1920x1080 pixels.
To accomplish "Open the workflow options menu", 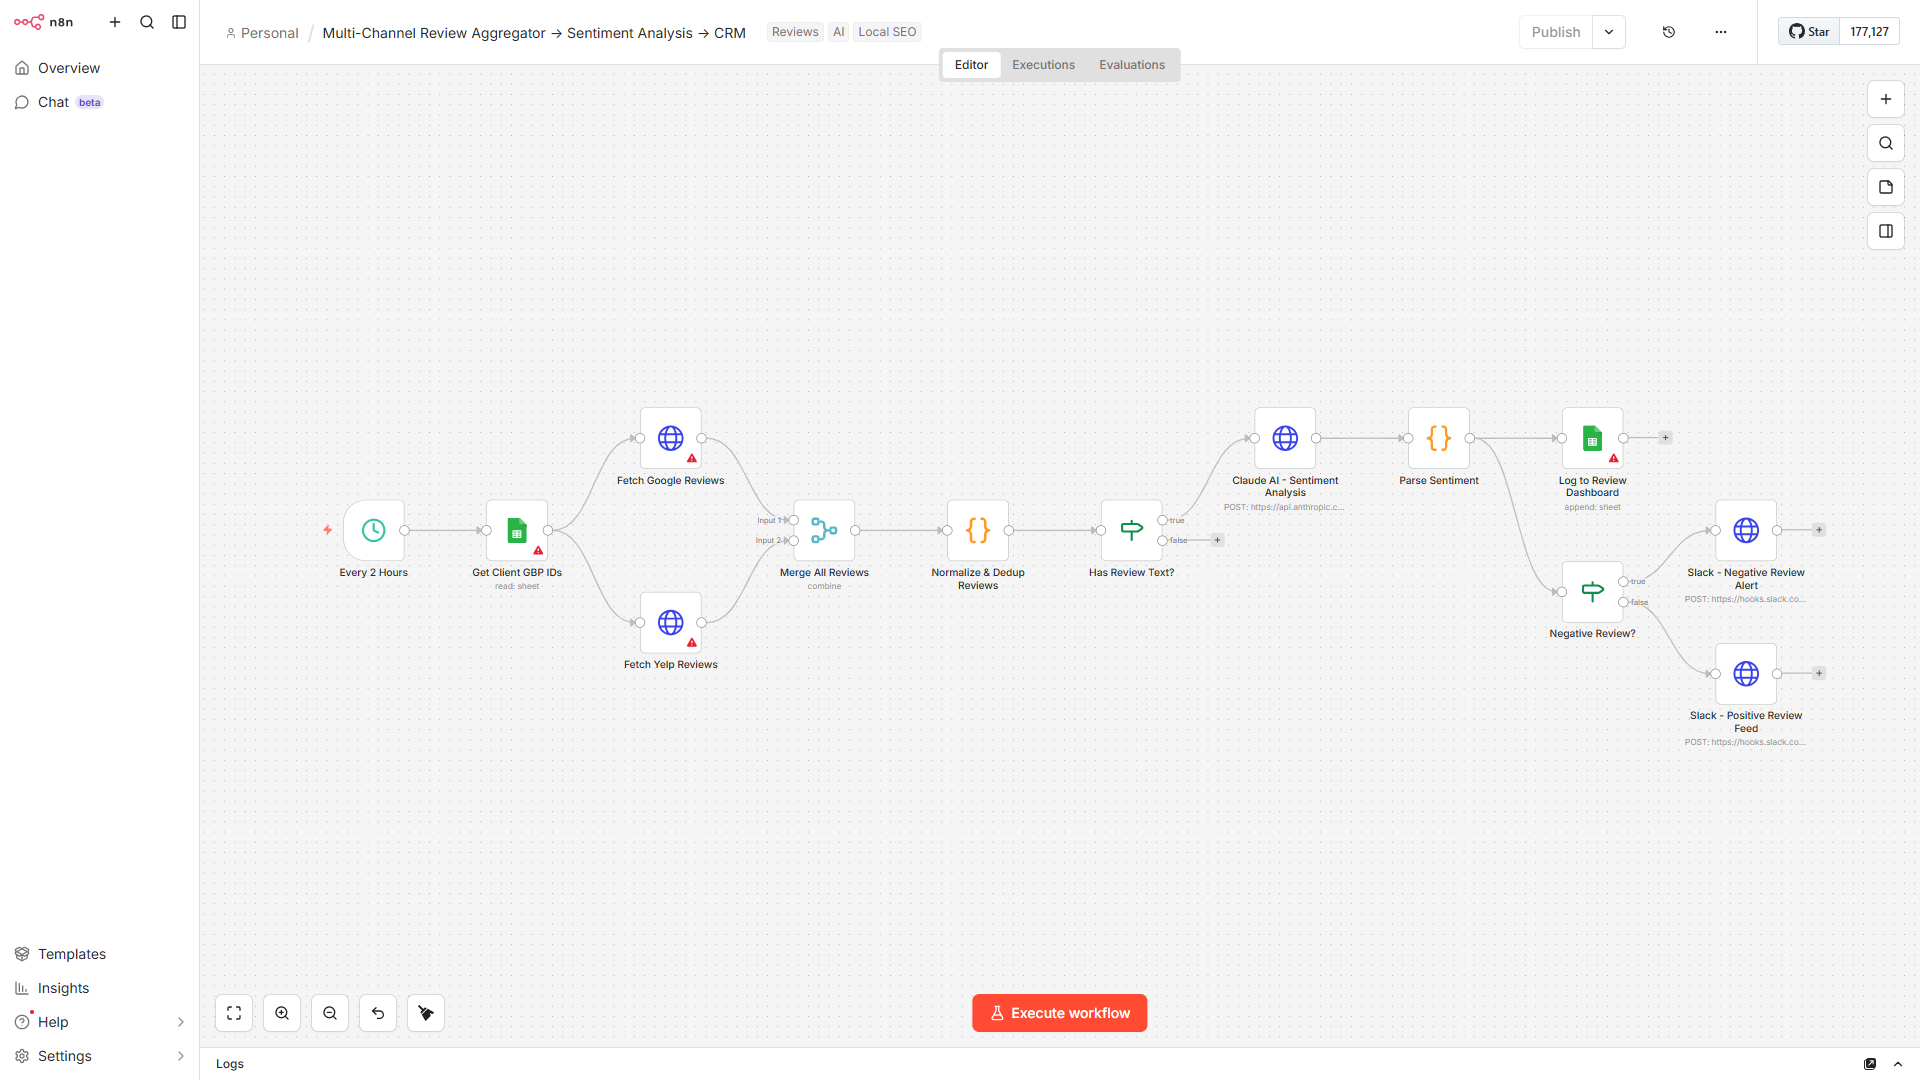I will pos(1721,31).
